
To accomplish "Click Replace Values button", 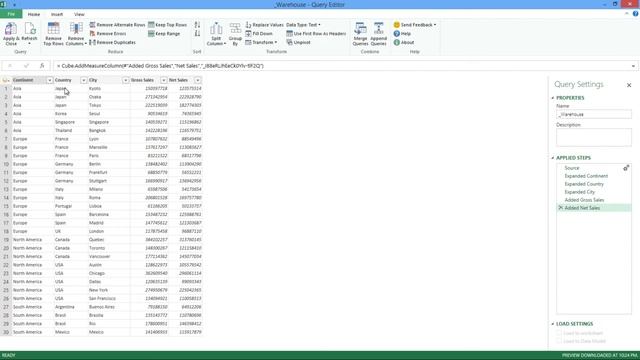I will 264,25.
